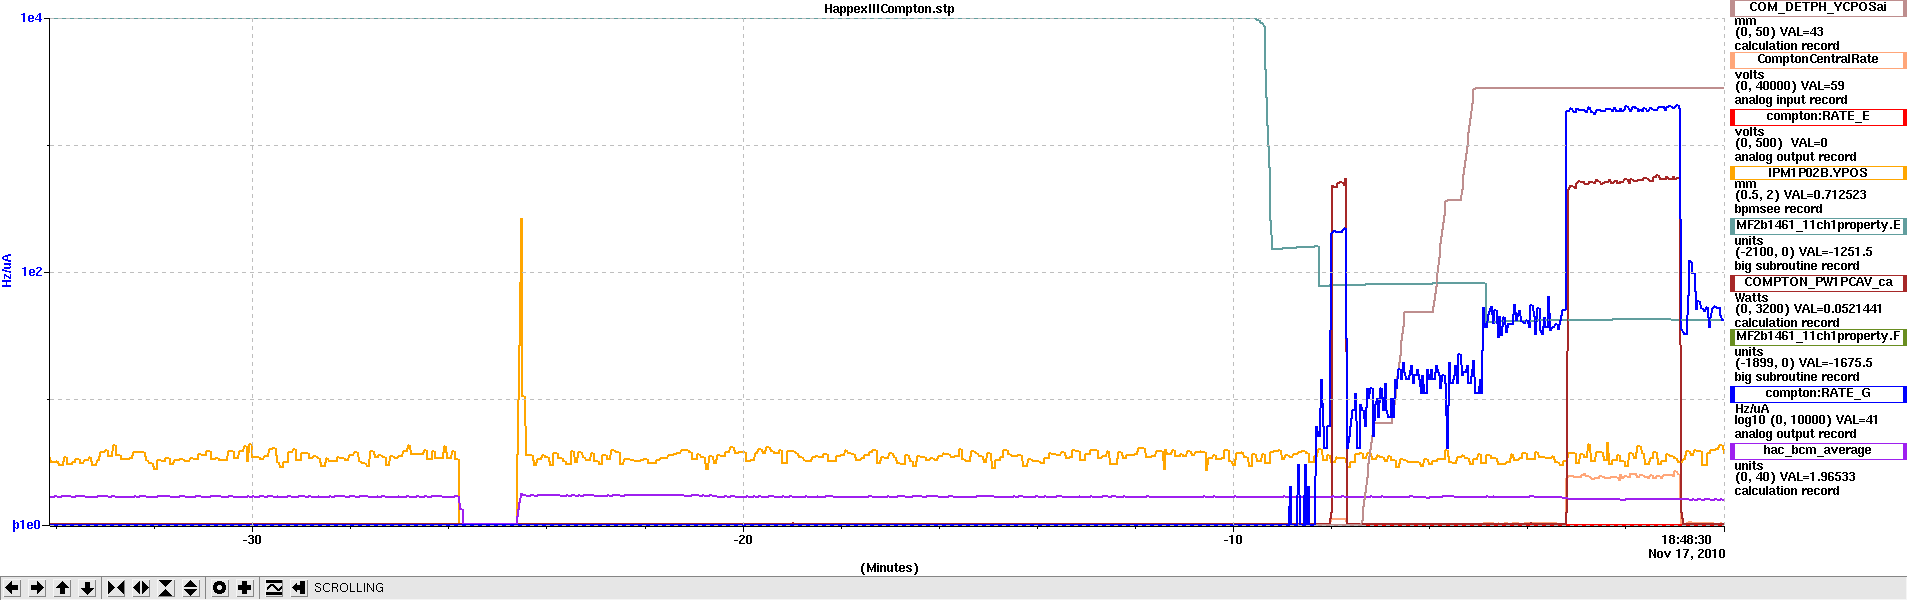1907x600 pixels.
Task: Pan the graph left with arrow button
Action: [12, 588]
